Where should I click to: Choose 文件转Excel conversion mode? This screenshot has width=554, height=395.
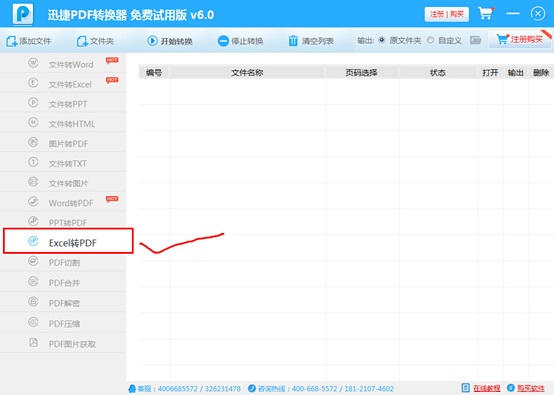click(63, 83)
